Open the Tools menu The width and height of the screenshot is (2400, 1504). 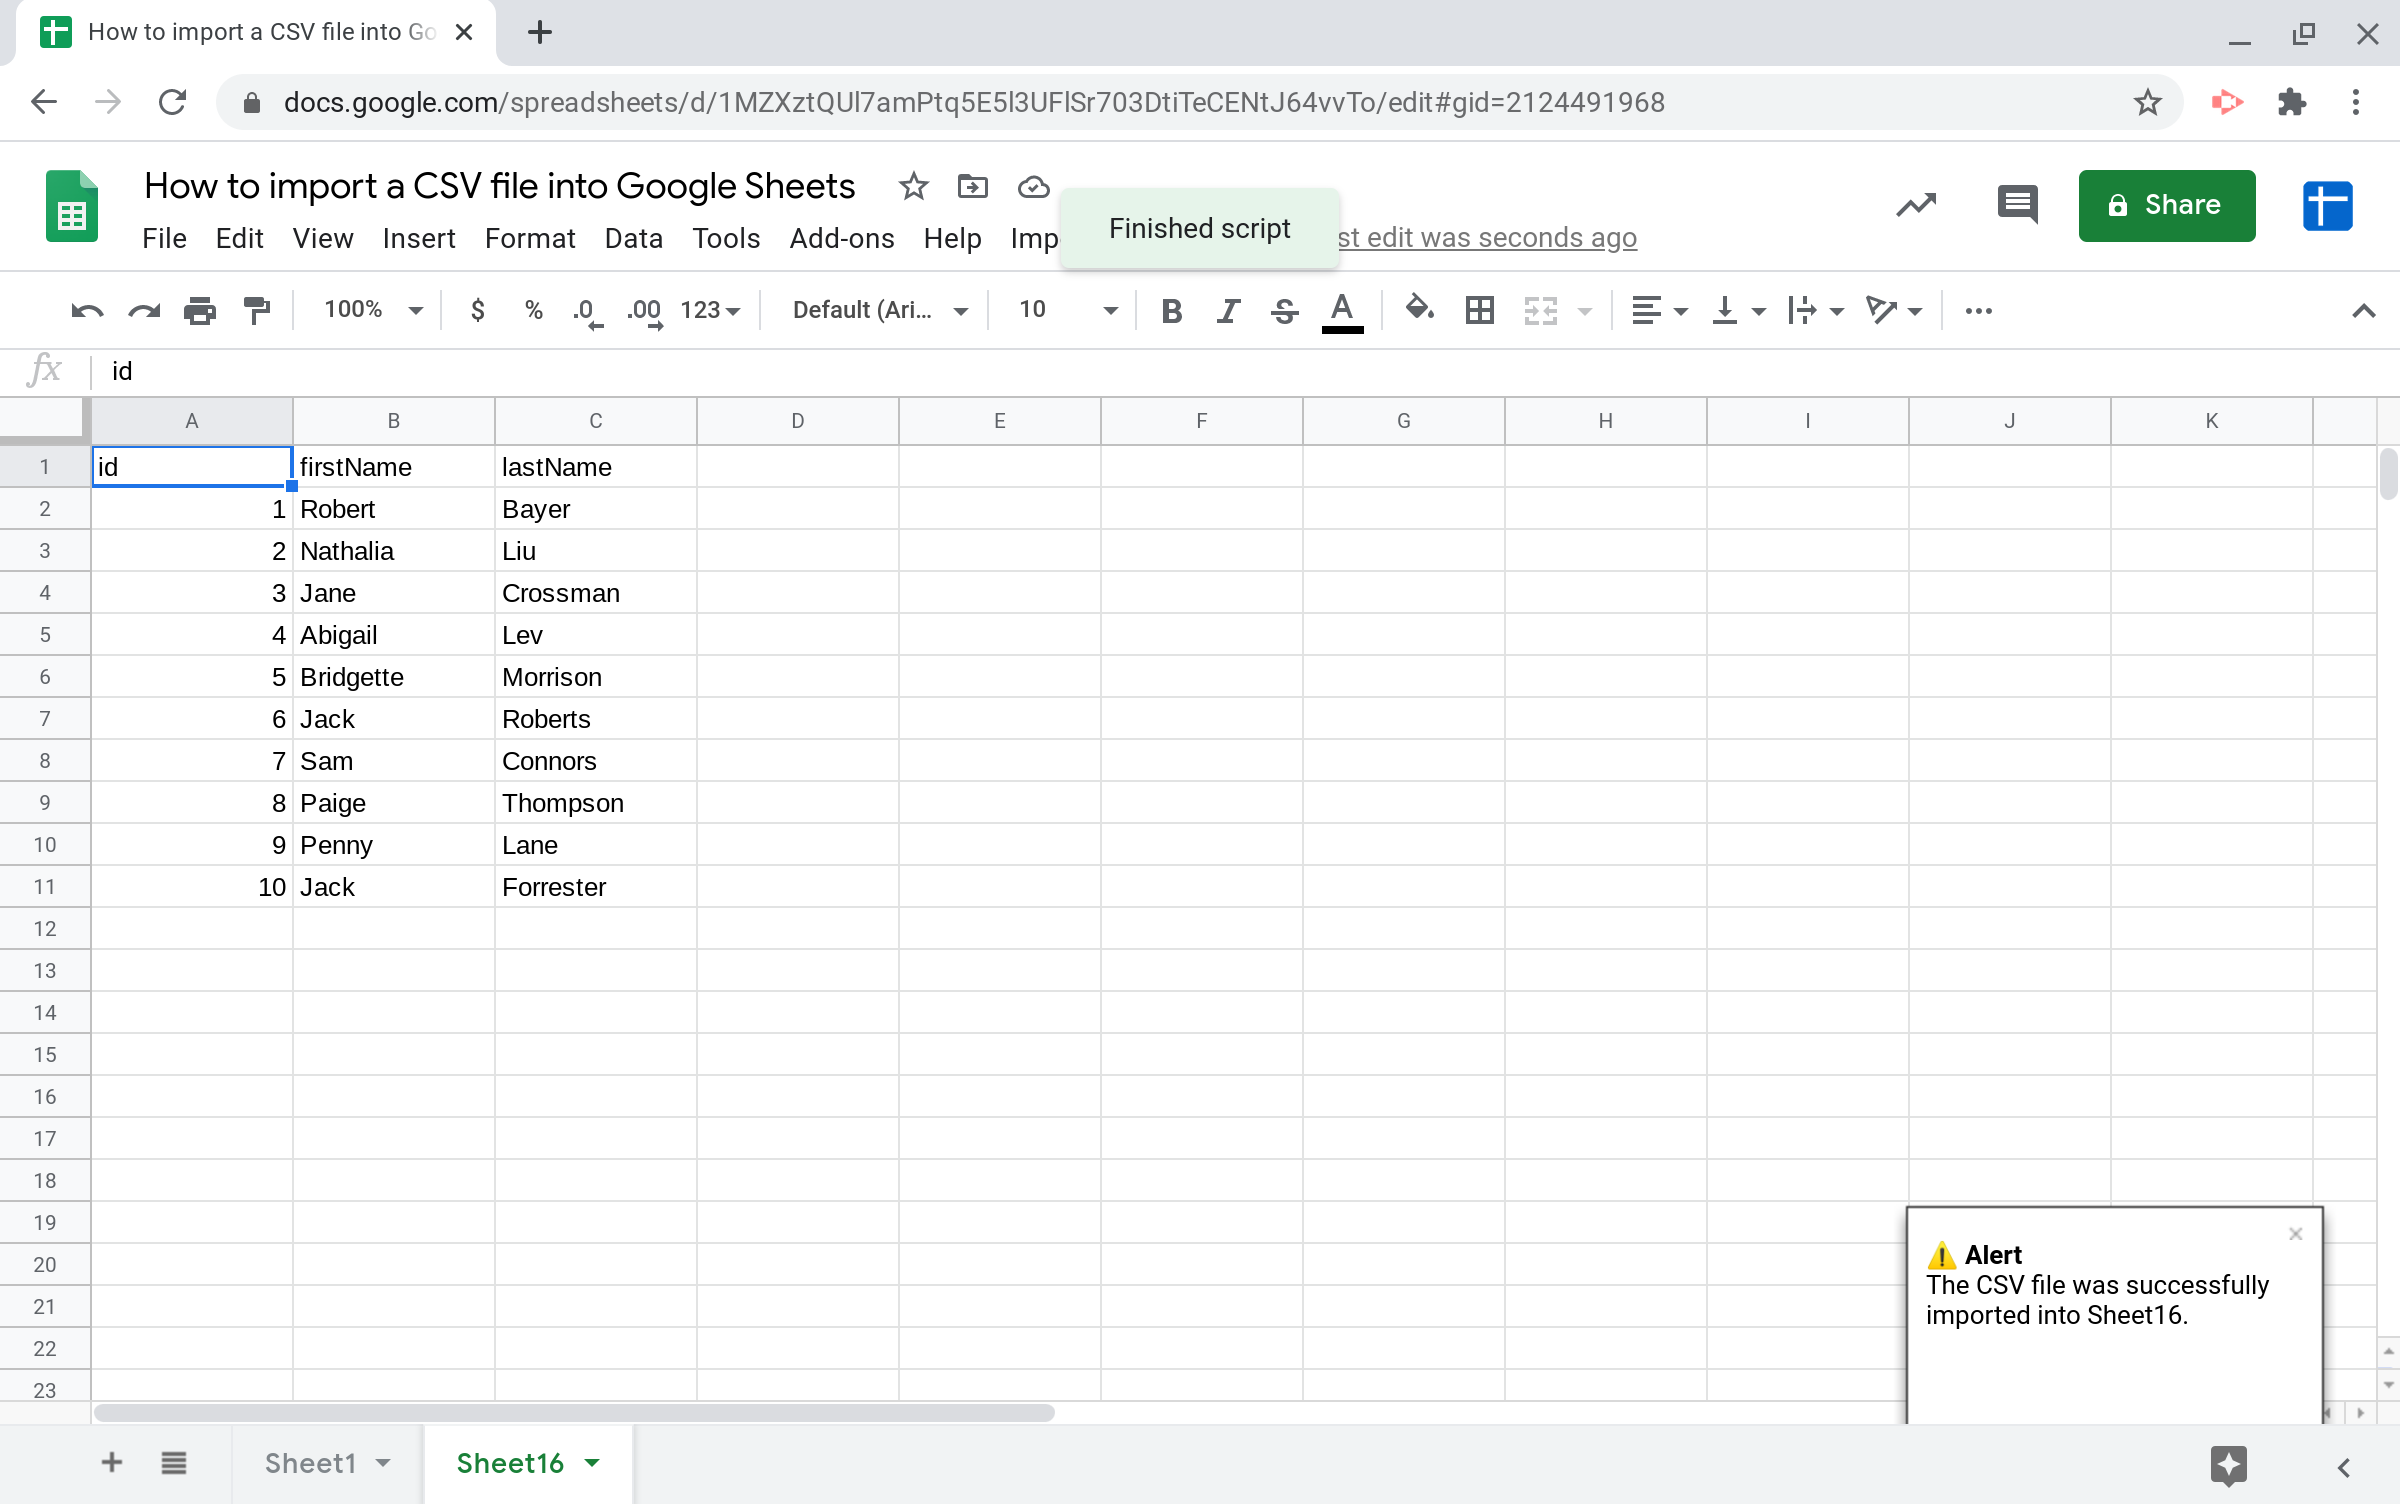[726, 239]
